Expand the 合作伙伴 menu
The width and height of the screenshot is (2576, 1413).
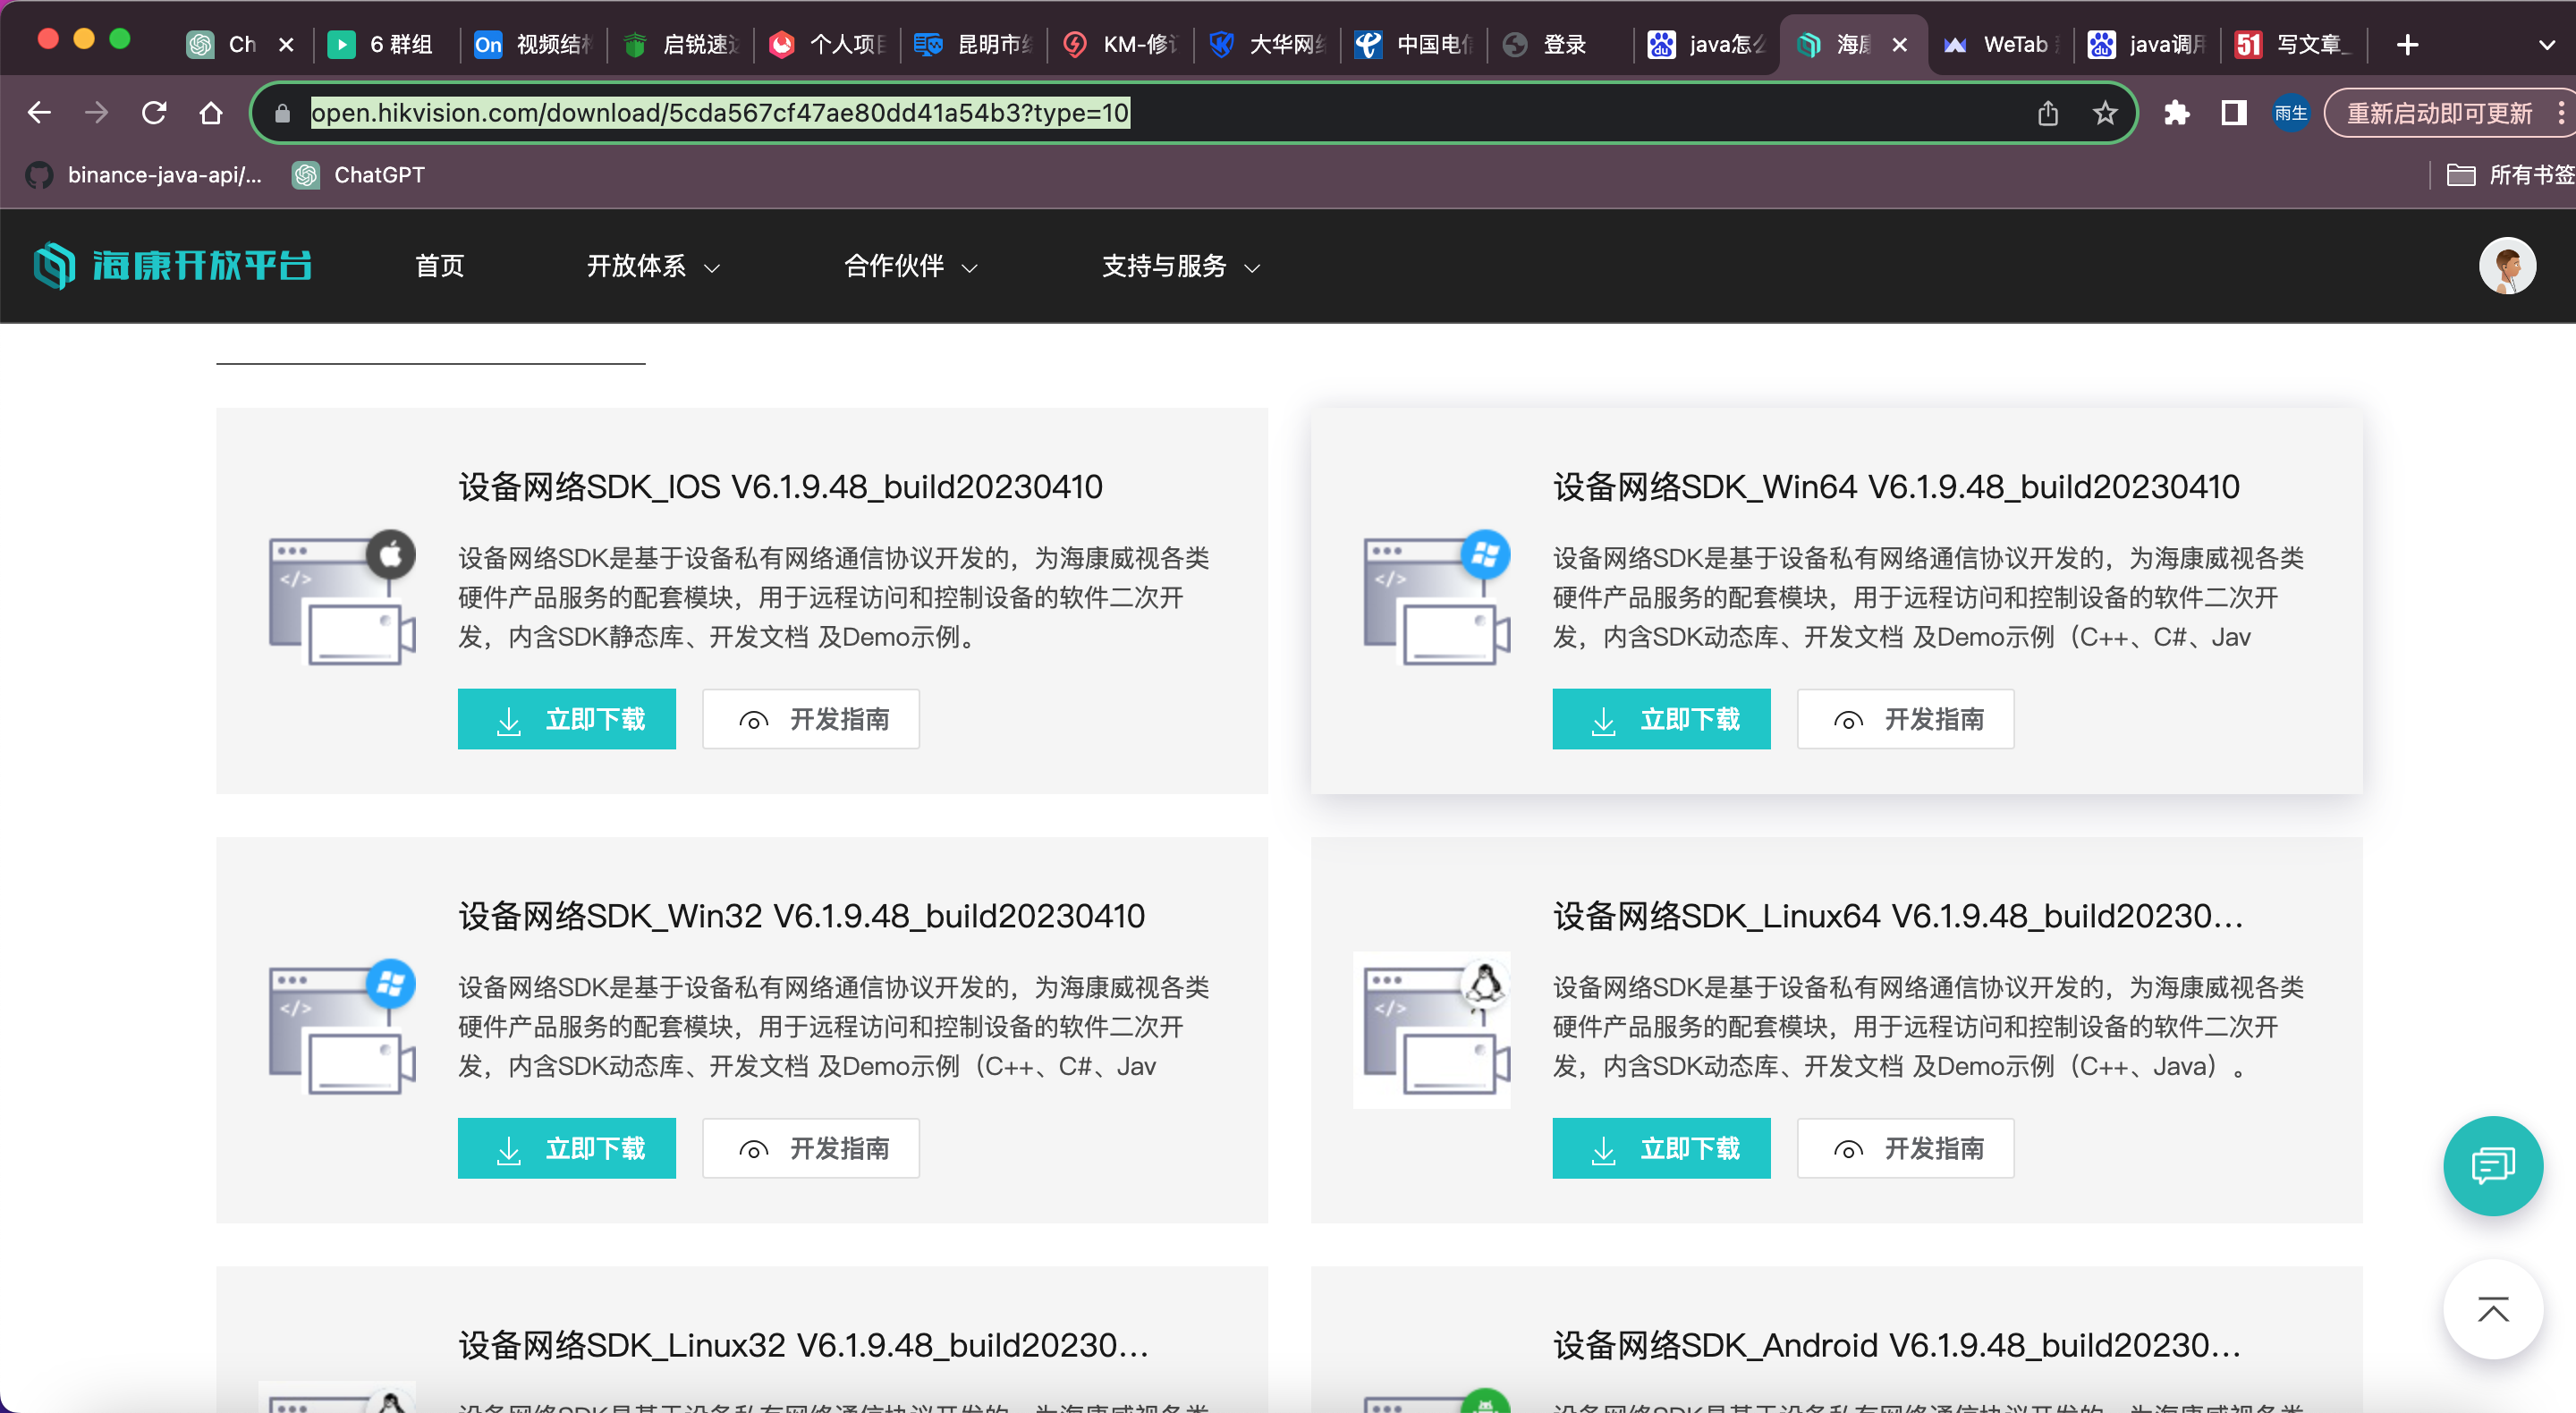point(910,266)
